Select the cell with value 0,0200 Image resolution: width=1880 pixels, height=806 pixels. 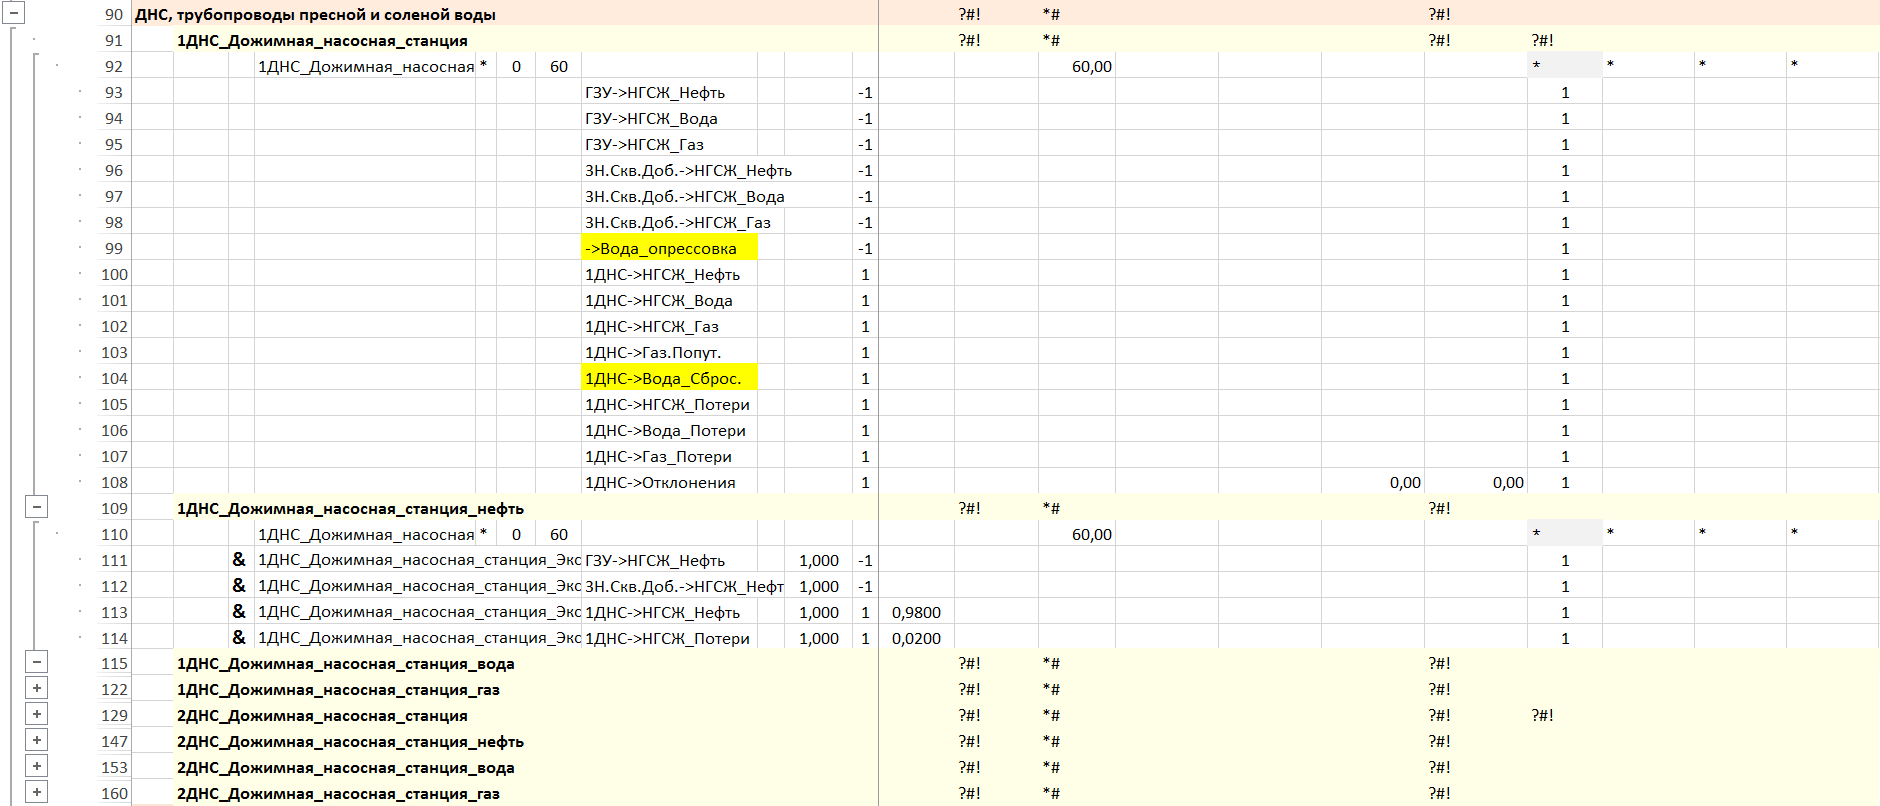click(915, 638)
